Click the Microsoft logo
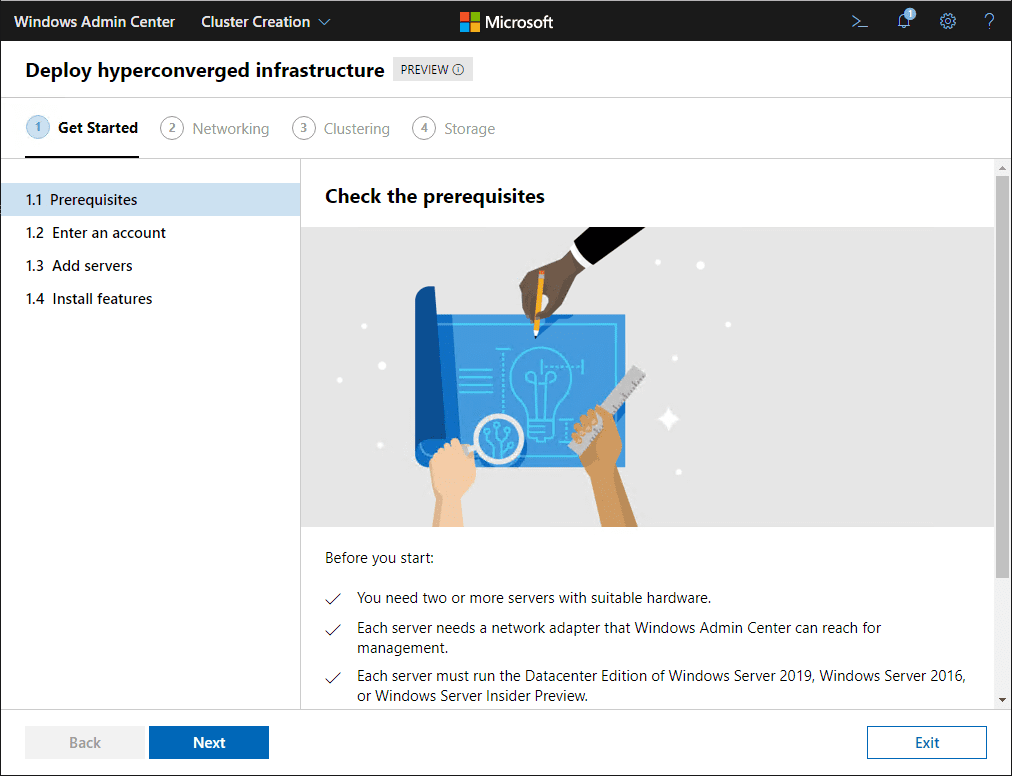Image resolution: width=1012 pixels, height=776 pixels. tap(506, 22)
